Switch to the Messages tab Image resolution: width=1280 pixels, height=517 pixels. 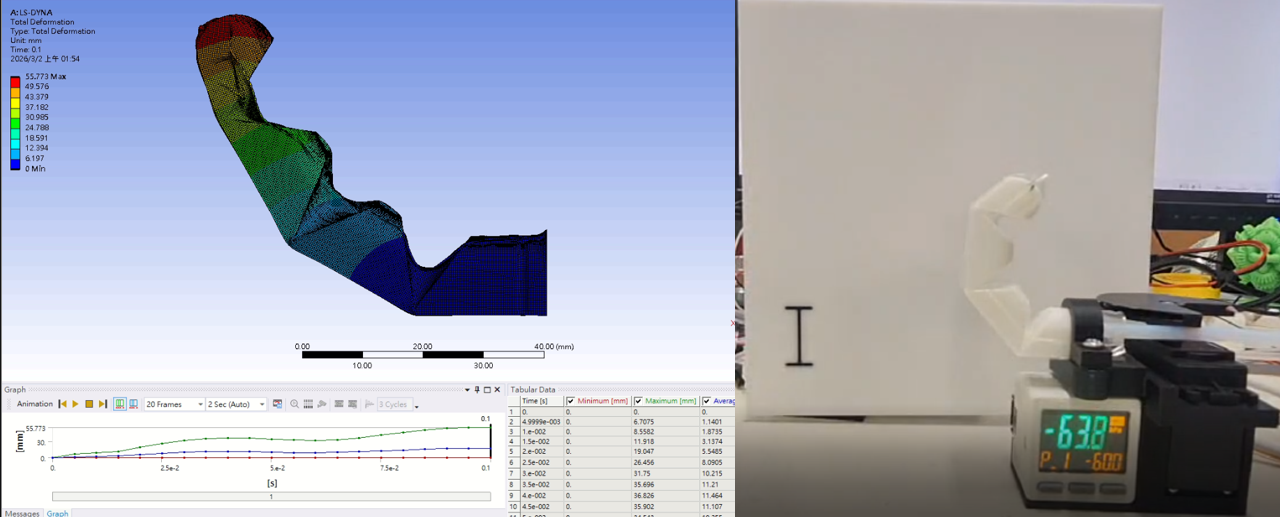(x=22, y=513)
